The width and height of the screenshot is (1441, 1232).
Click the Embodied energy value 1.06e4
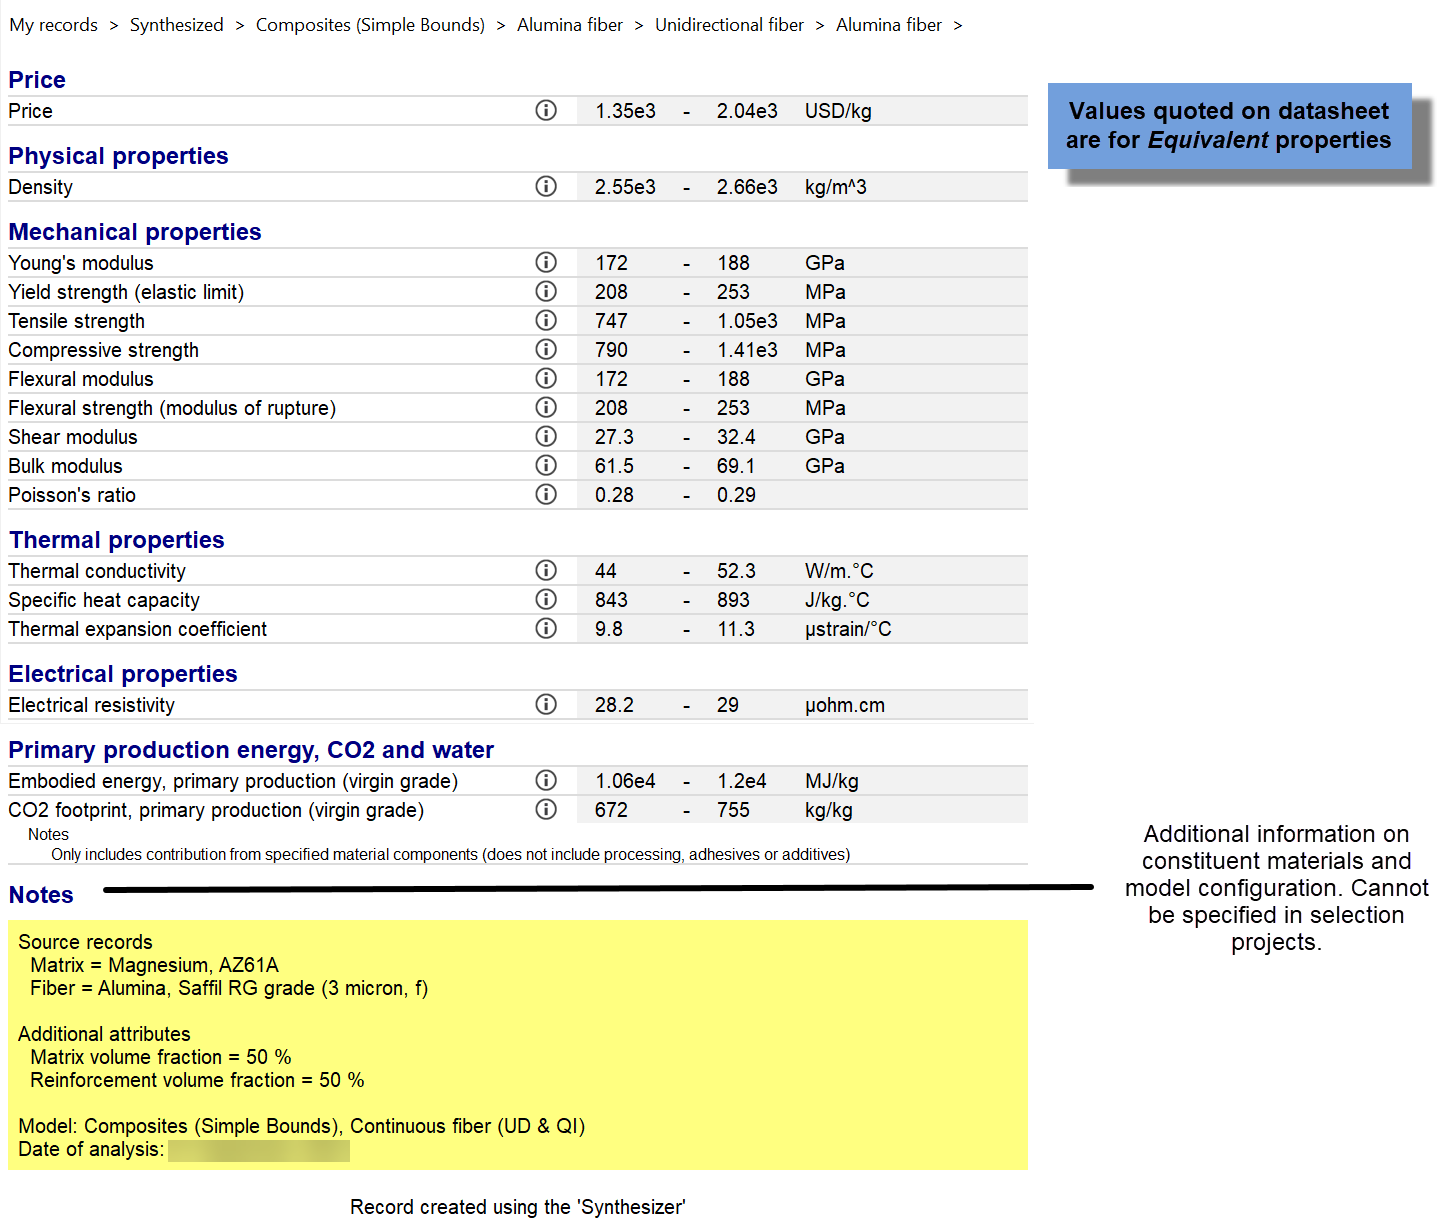(x=625, y=781)
